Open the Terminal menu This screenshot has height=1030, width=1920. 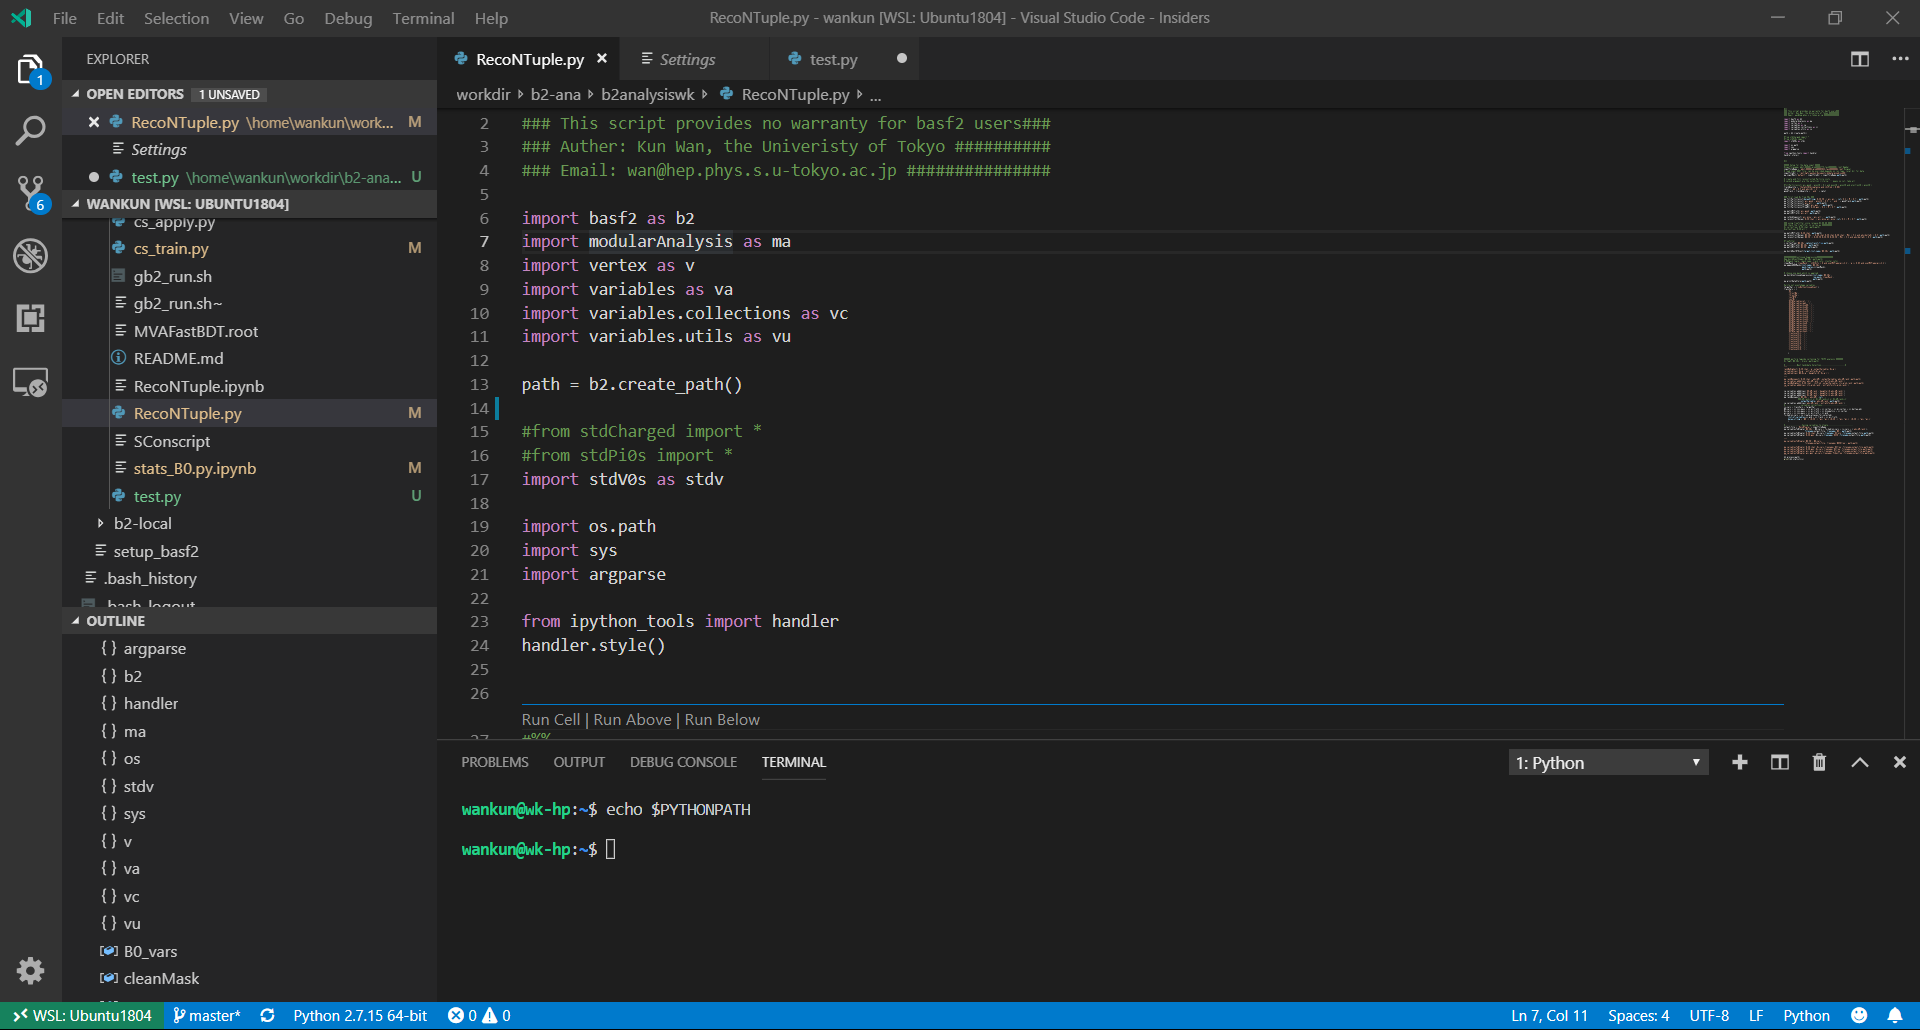pyautogui.click(x=423, y=18)
